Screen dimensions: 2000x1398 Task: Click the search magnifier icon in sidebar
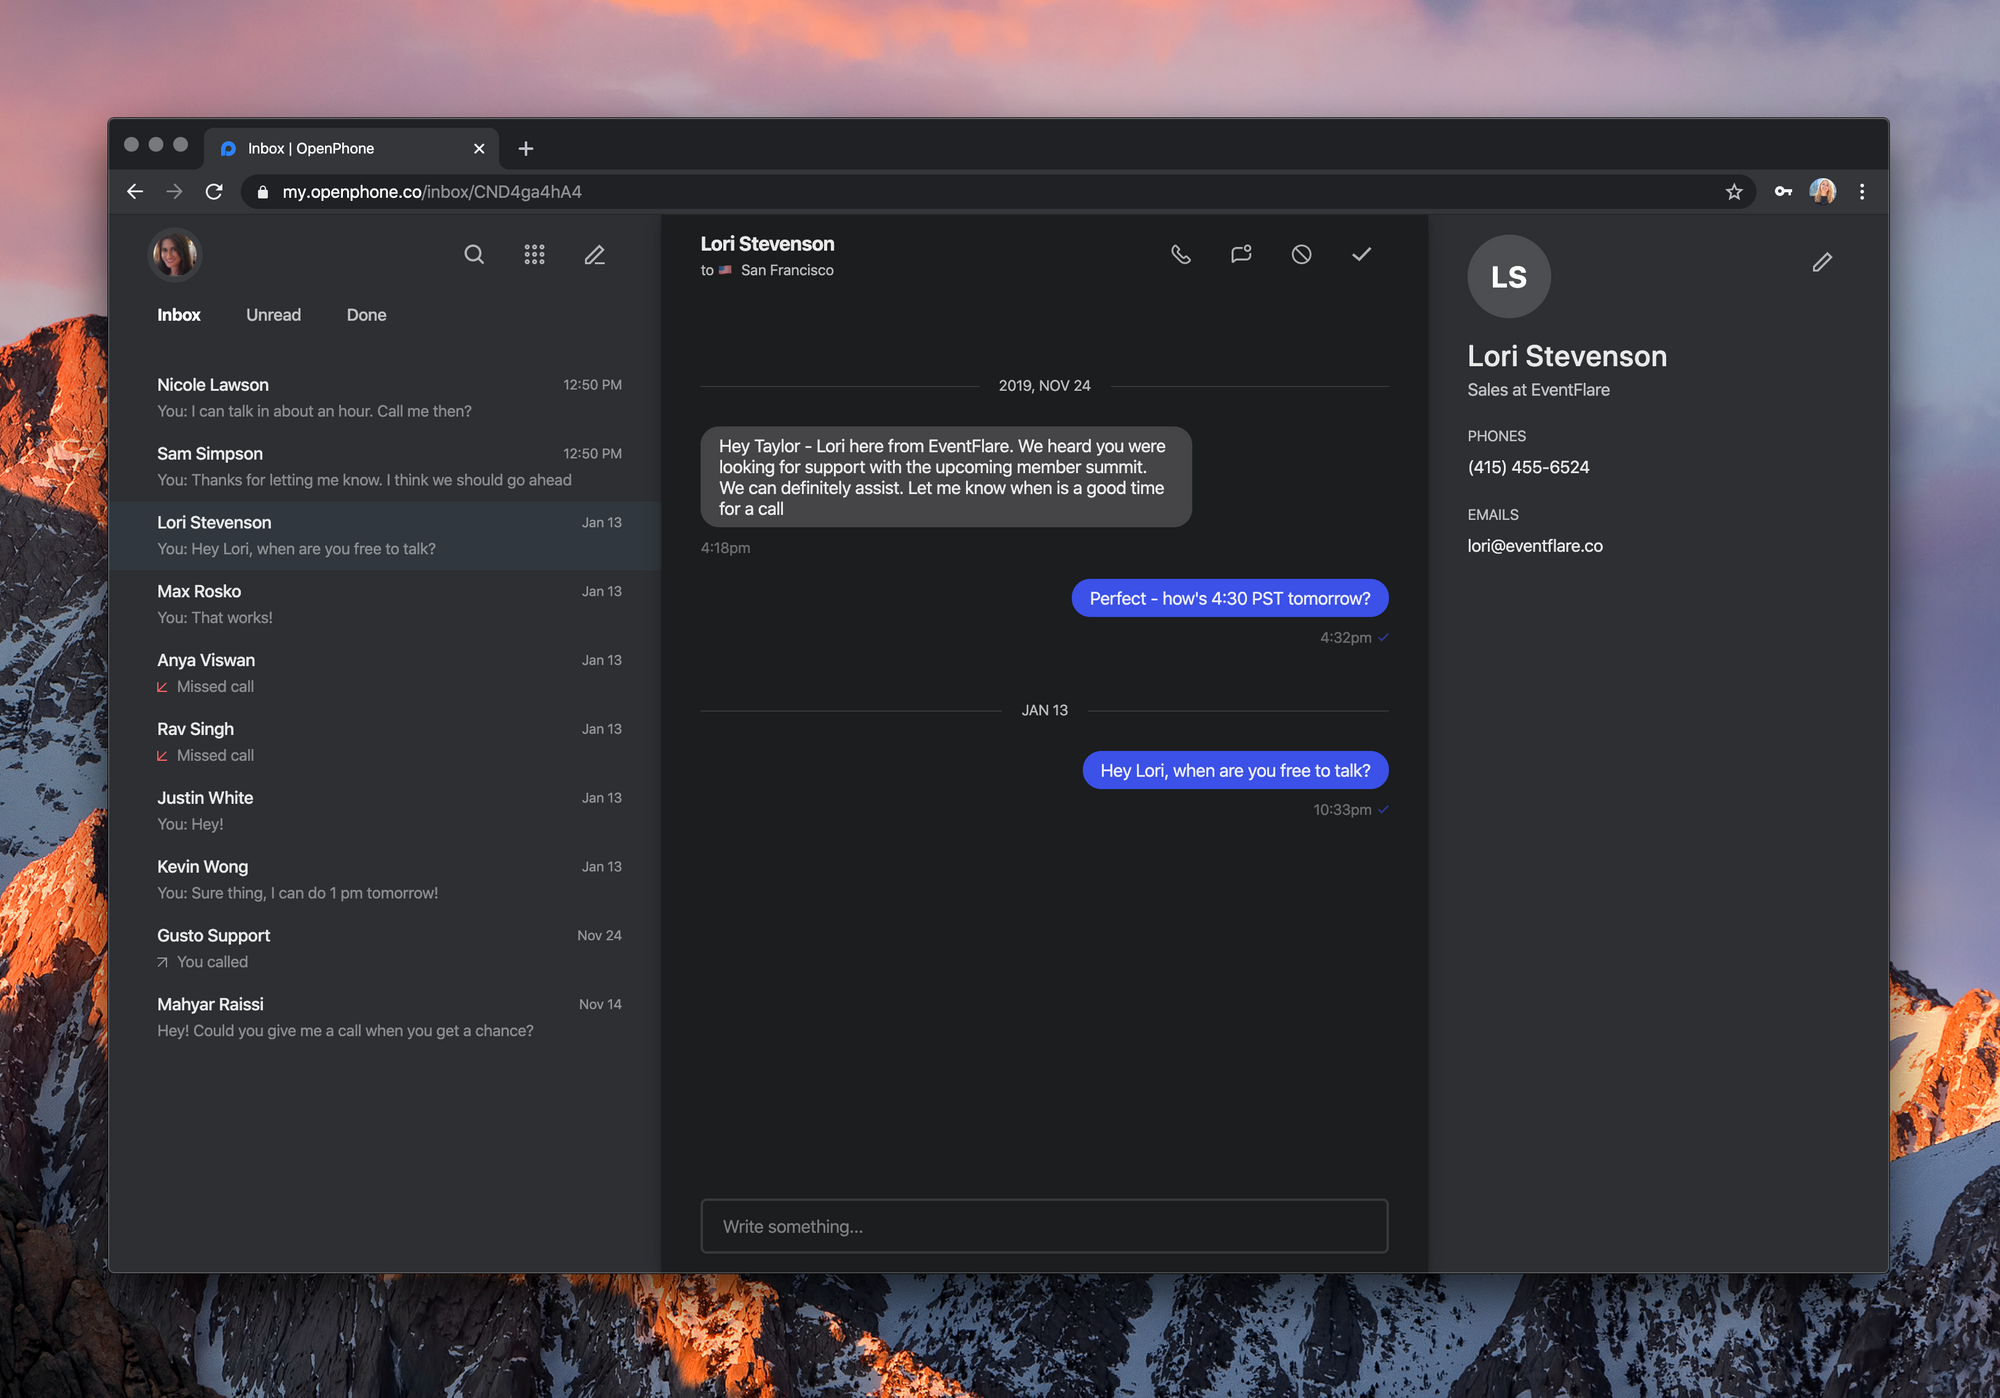click(474, 255)
